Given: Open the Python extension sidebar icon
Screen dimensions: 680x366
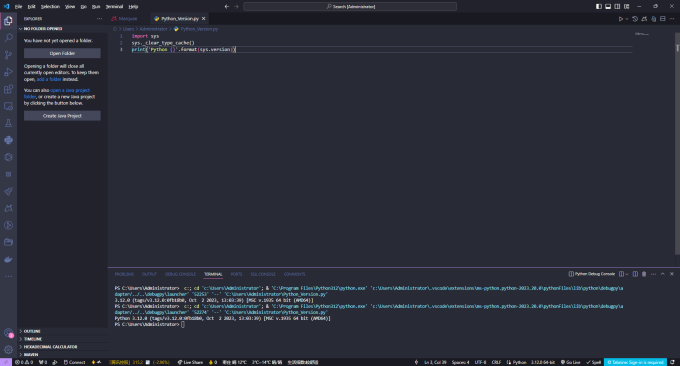Looking at the screenshot, I should pos(8,140).
